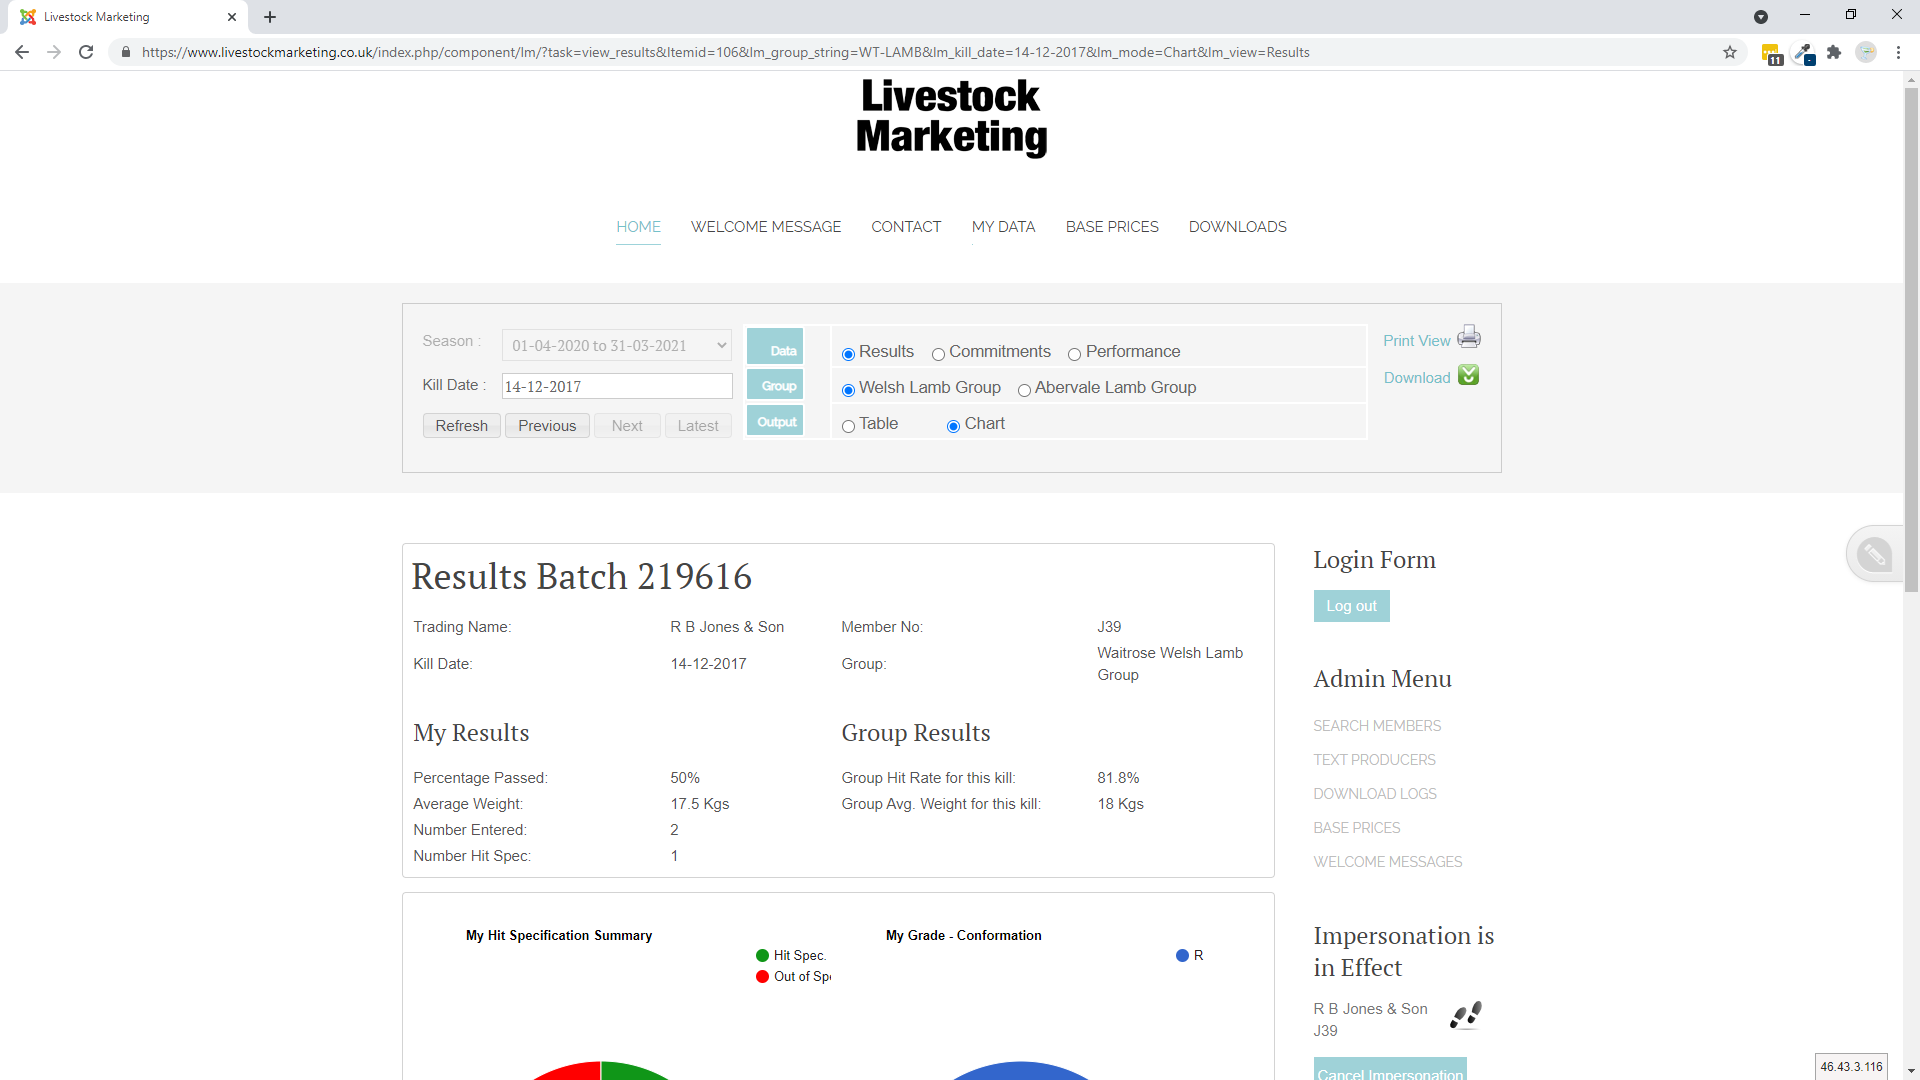This screenshot has height=1080, width=1920.
Task: Choose the Abervale Lamb Group option
Action: click(x=1024, y=390)
